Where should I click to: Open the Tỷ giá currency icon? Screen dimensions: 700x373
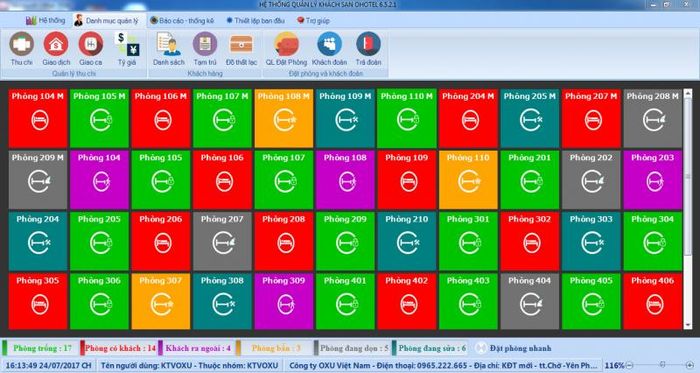pyautogui.click(x=127, y=49)
